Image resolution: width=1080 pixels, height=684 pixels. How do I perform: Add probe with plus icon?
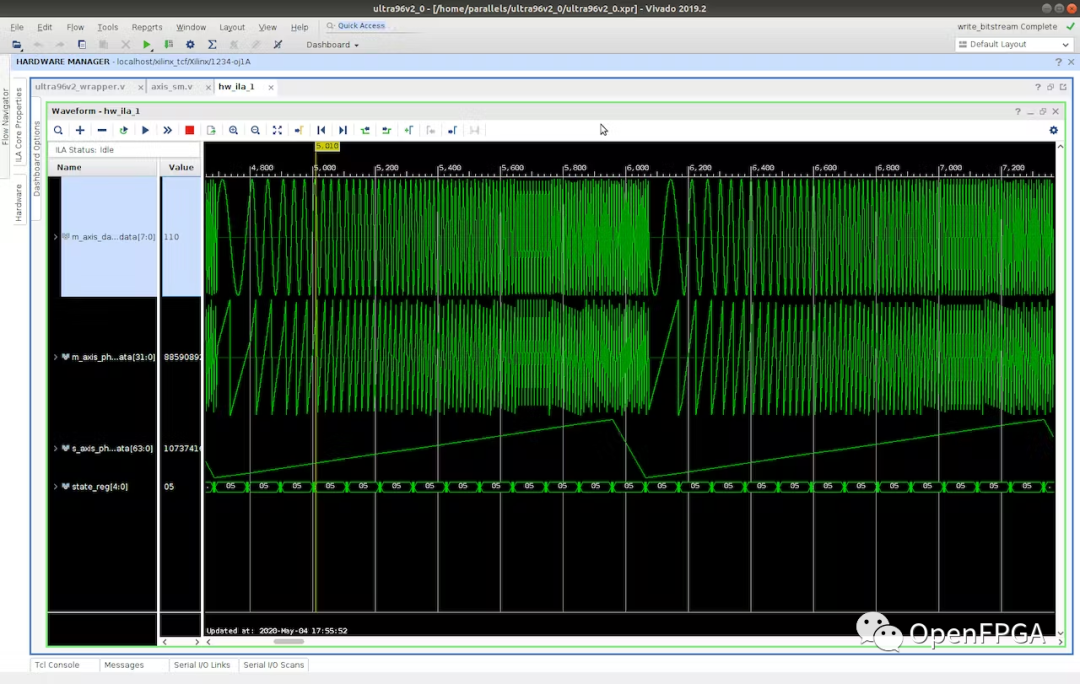pyautogui.click(x=80, y=130)
